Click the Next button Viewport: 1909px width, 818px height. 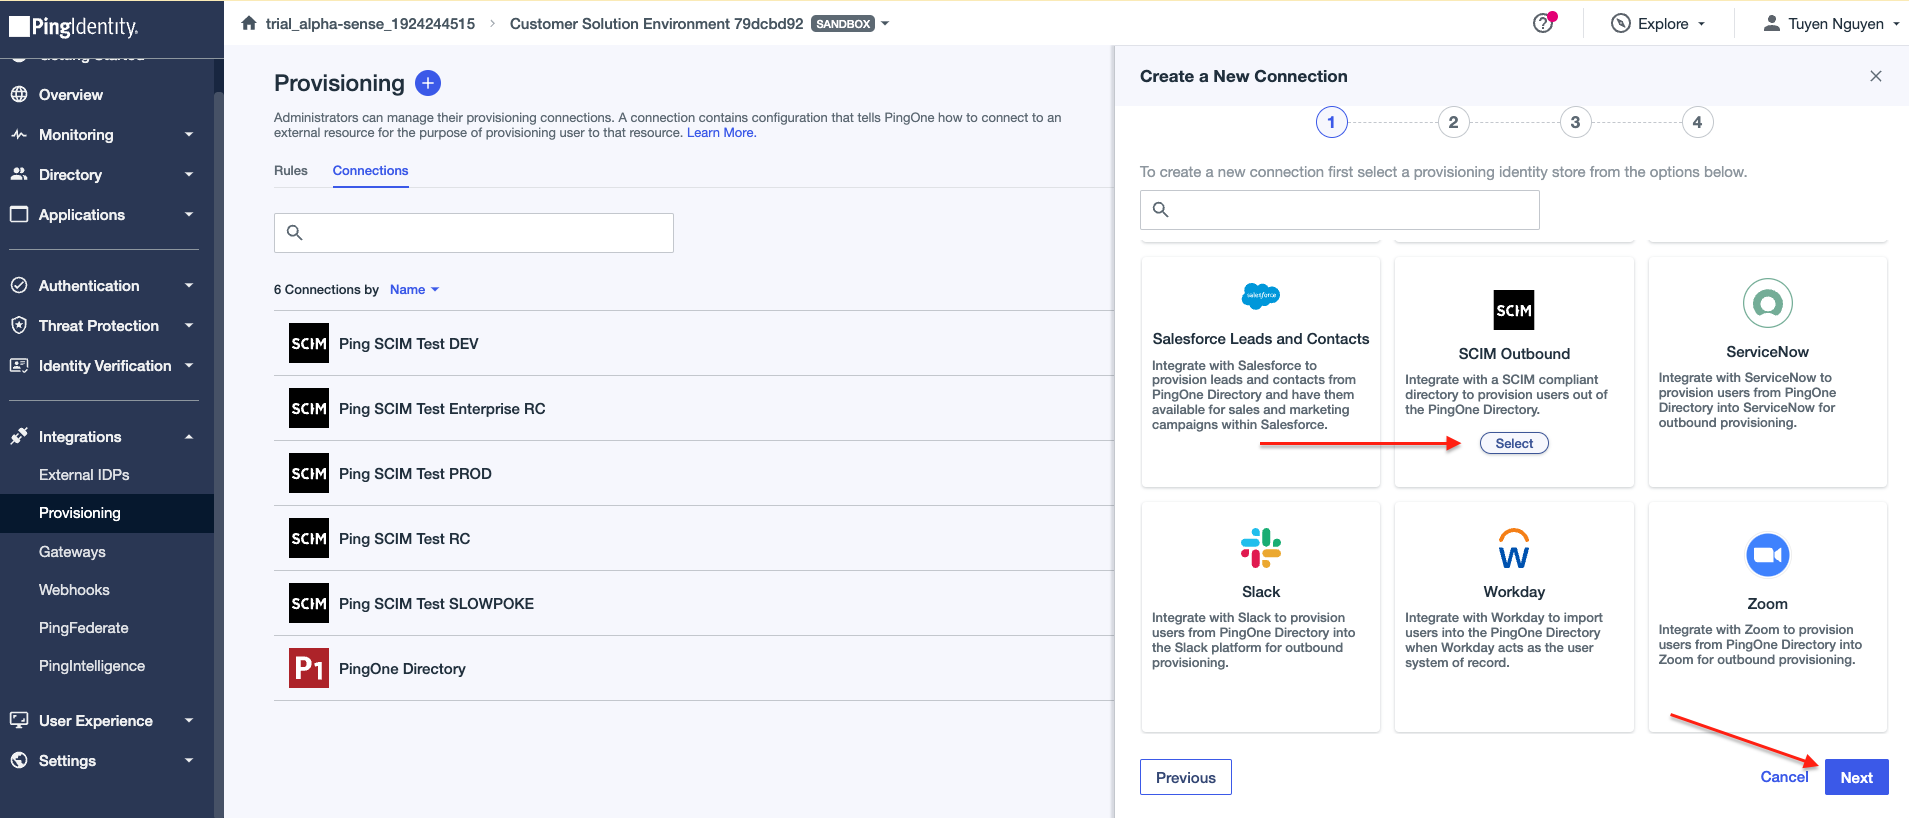pyautogui.click(x=1856, y=777)
